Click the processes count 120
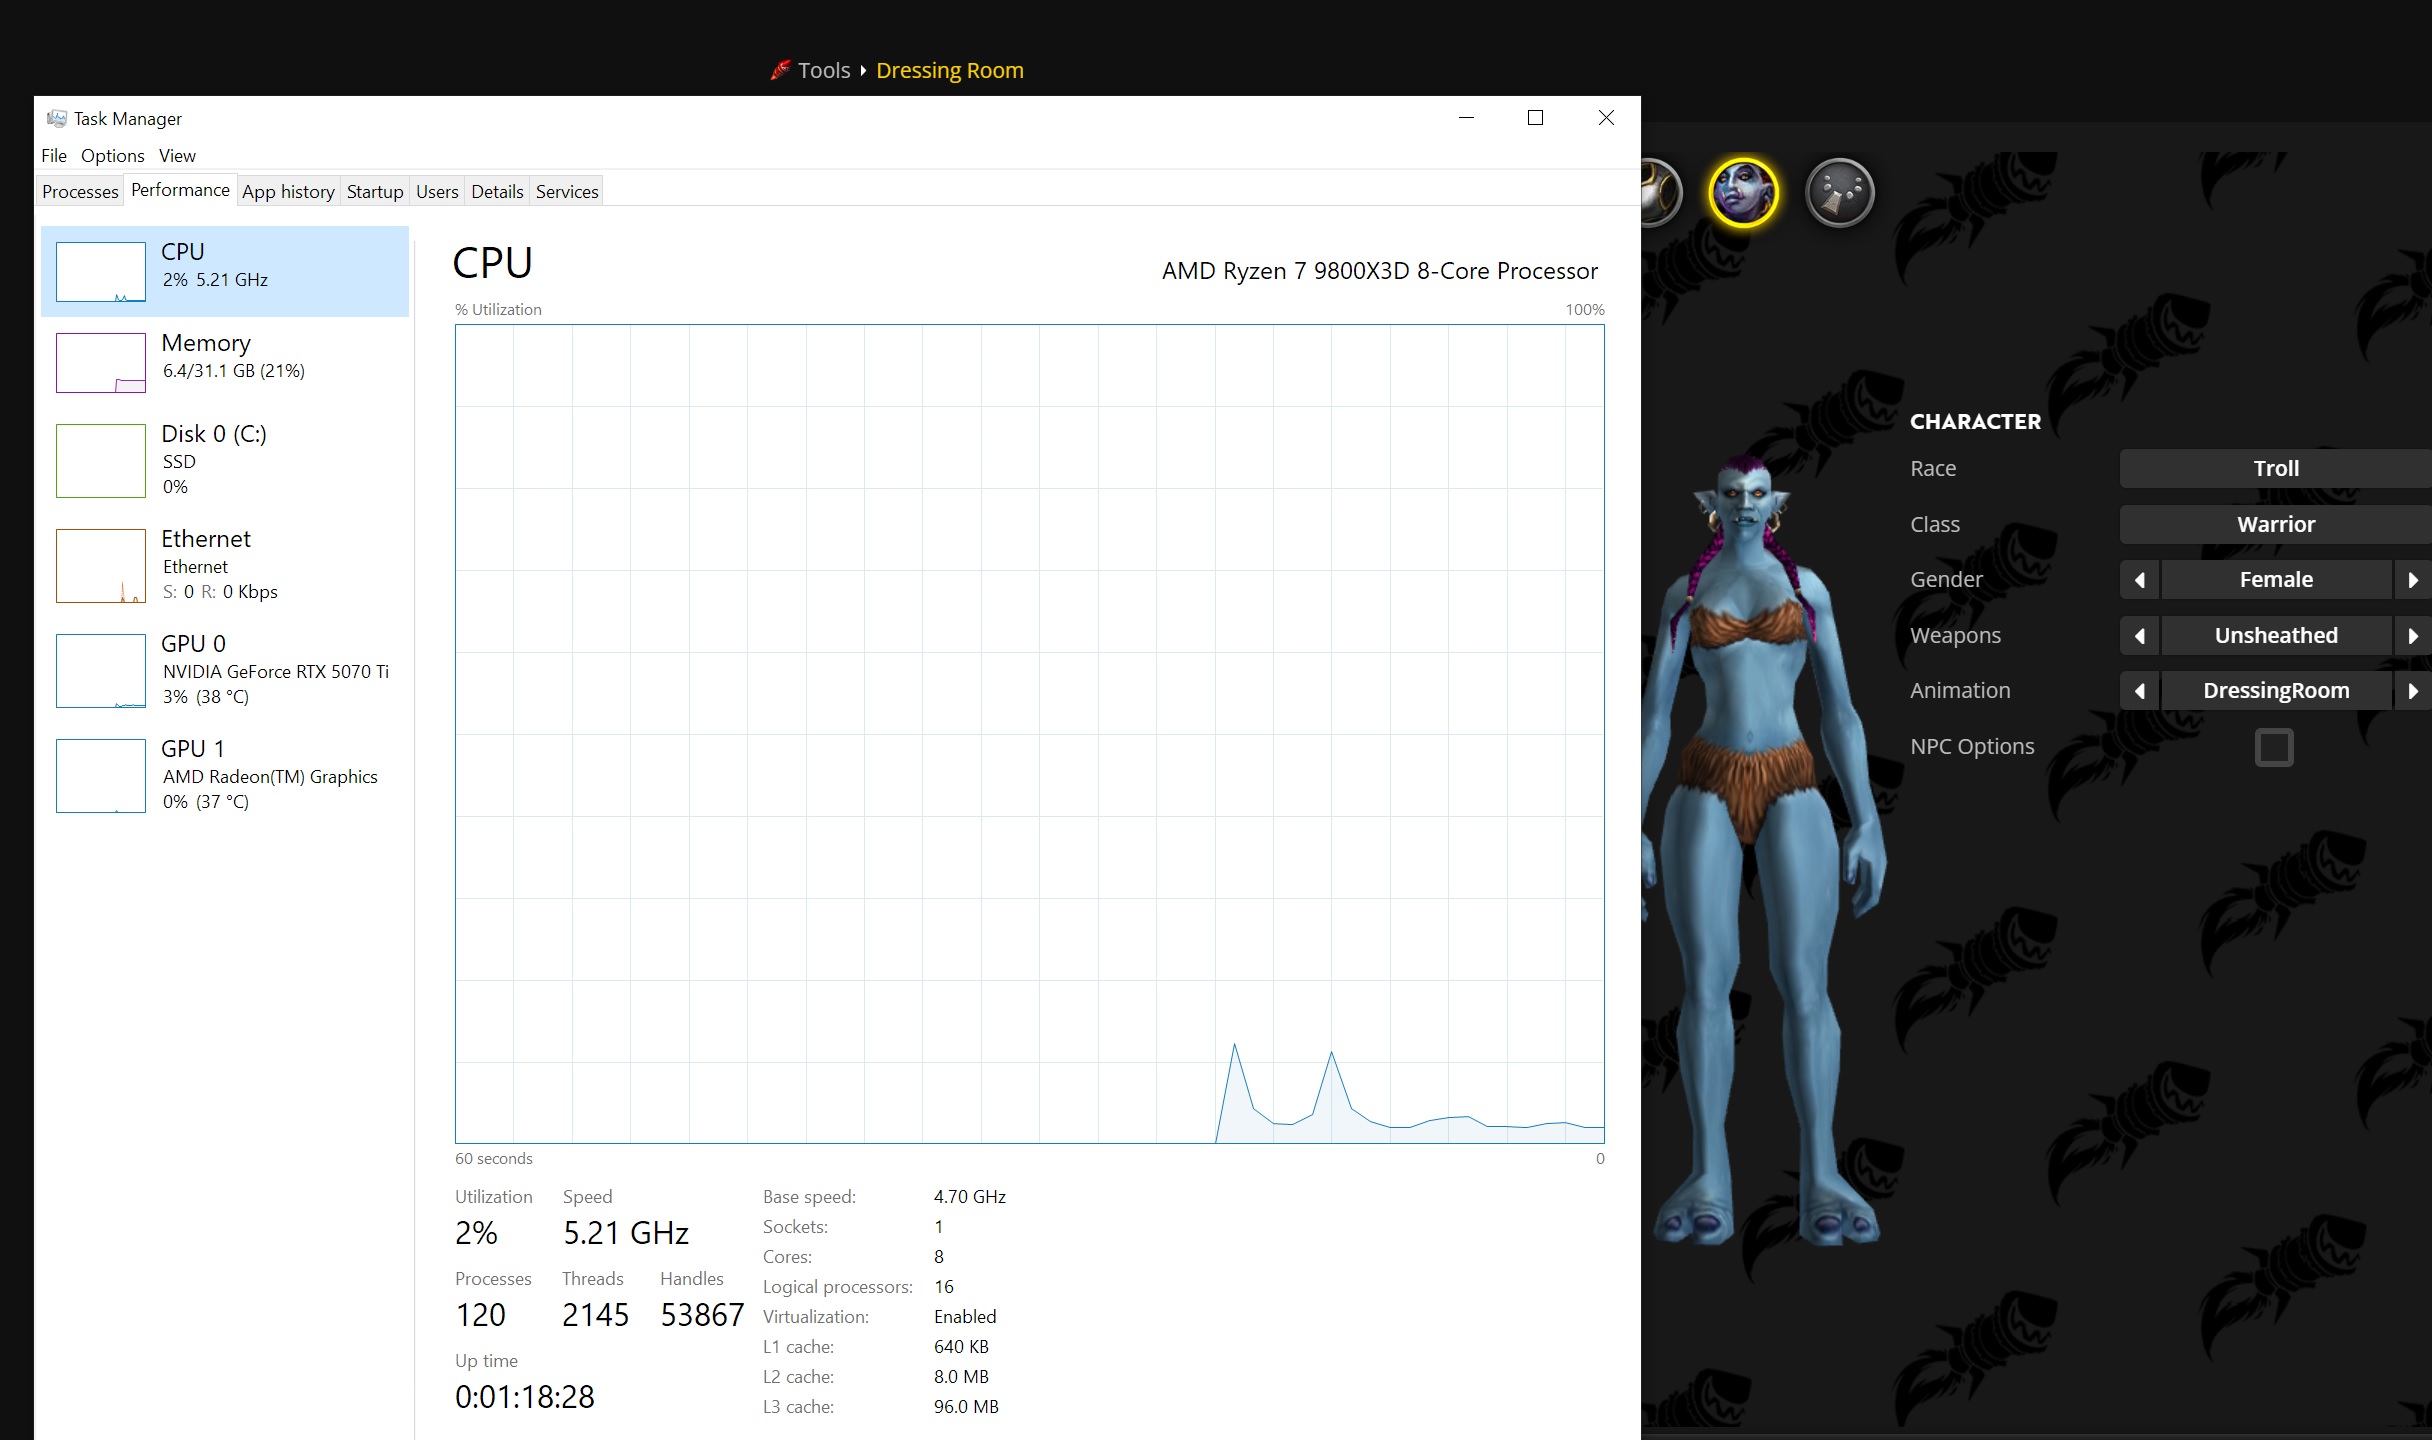The height and width of the screenshot is (1440, 2432). pyautogui.click(x=480, y=1315)
